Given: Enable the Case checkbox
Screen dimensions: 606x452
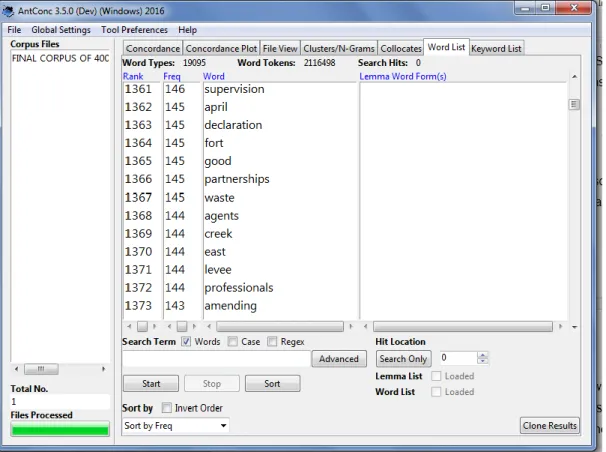Looking at the screenshot, I should pos(232,342).
